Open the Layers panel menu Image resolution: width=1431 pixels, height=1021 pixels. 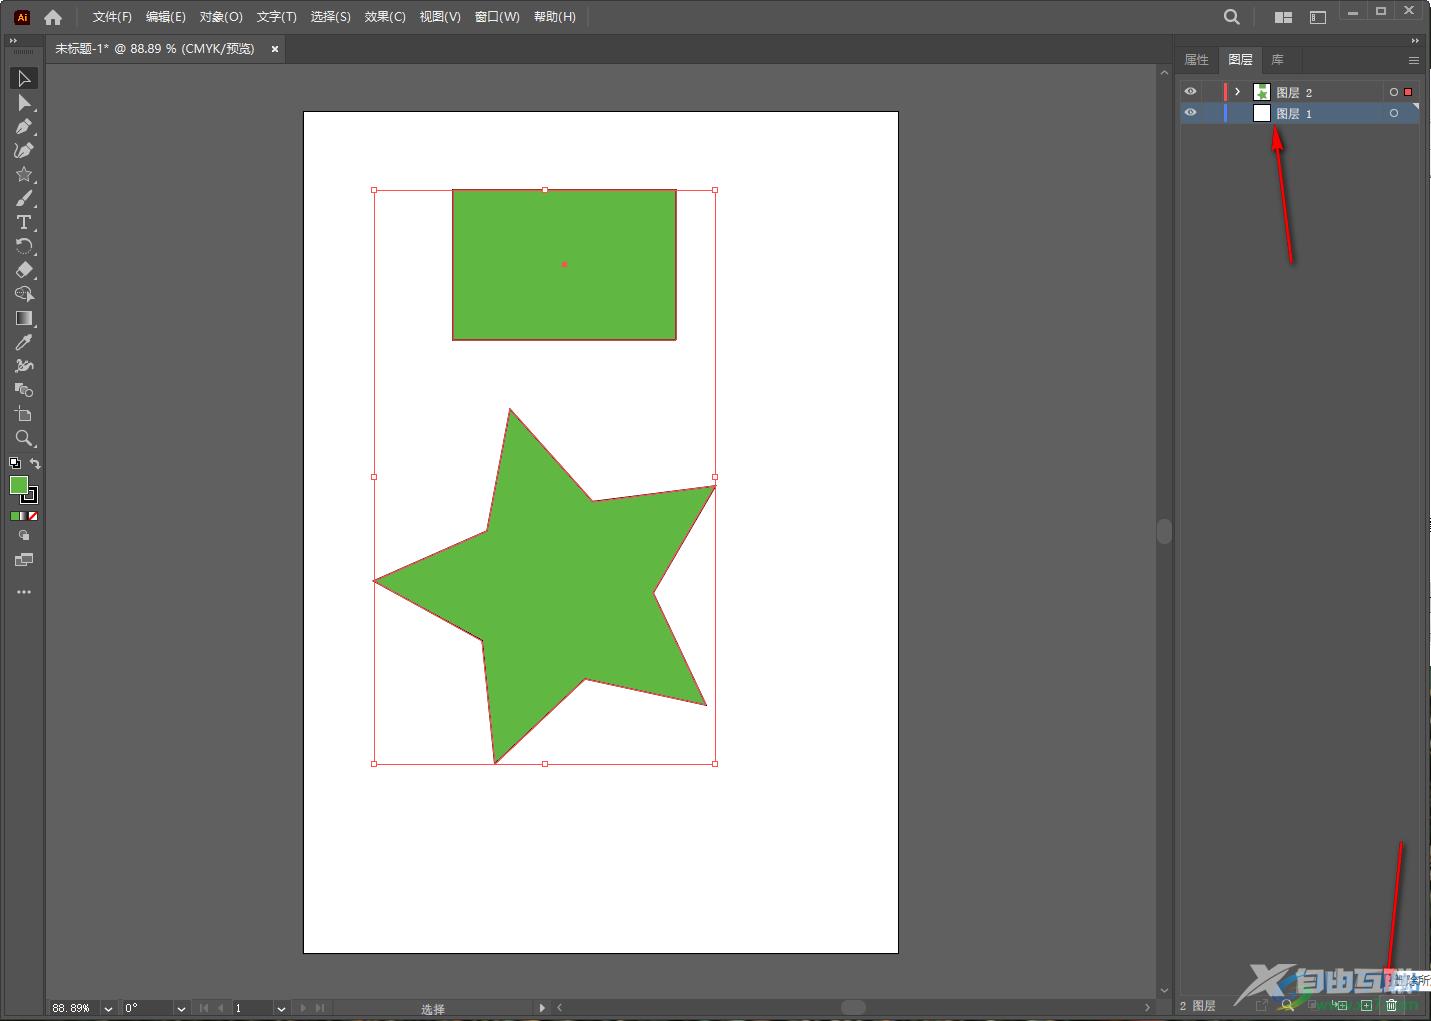point(1413,60)
